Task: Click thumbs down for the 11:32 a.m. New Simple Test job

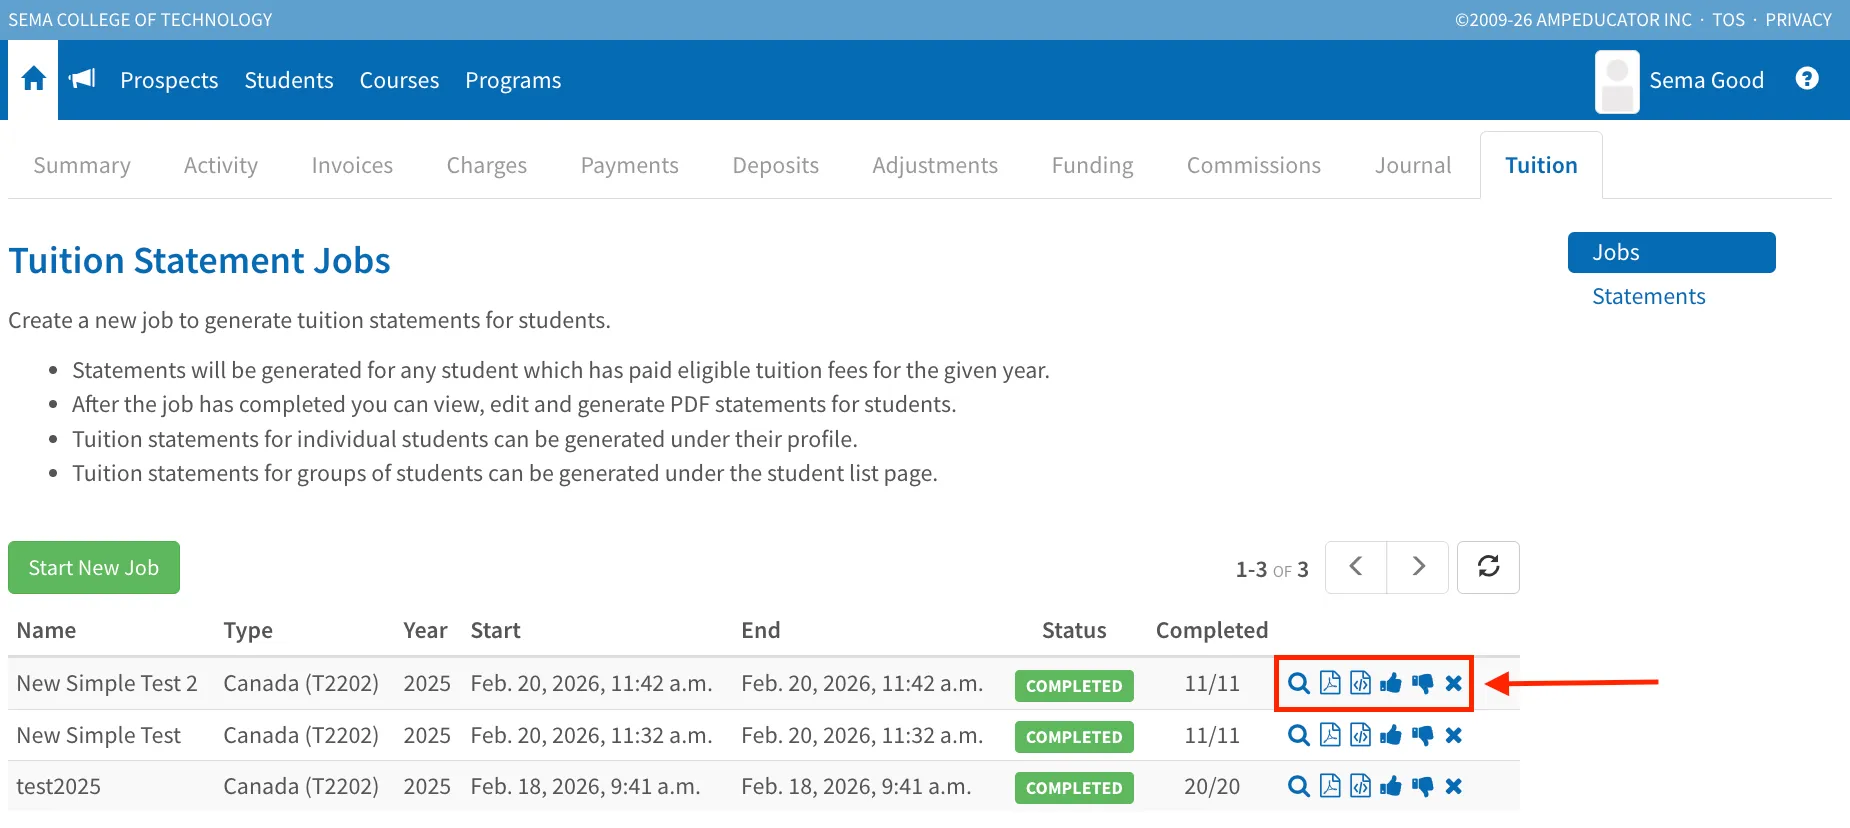Action: (1423, 736)
